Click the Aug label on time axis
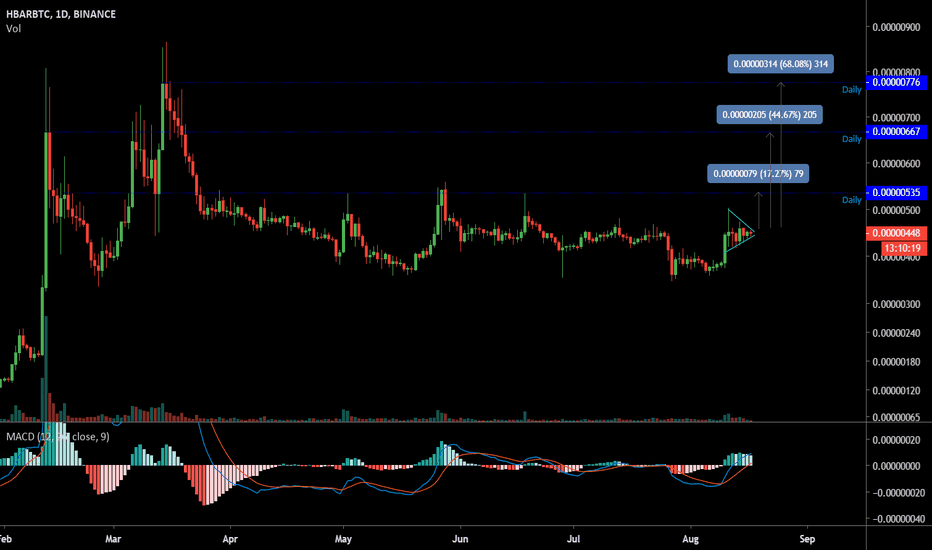 tap(690, 539)
